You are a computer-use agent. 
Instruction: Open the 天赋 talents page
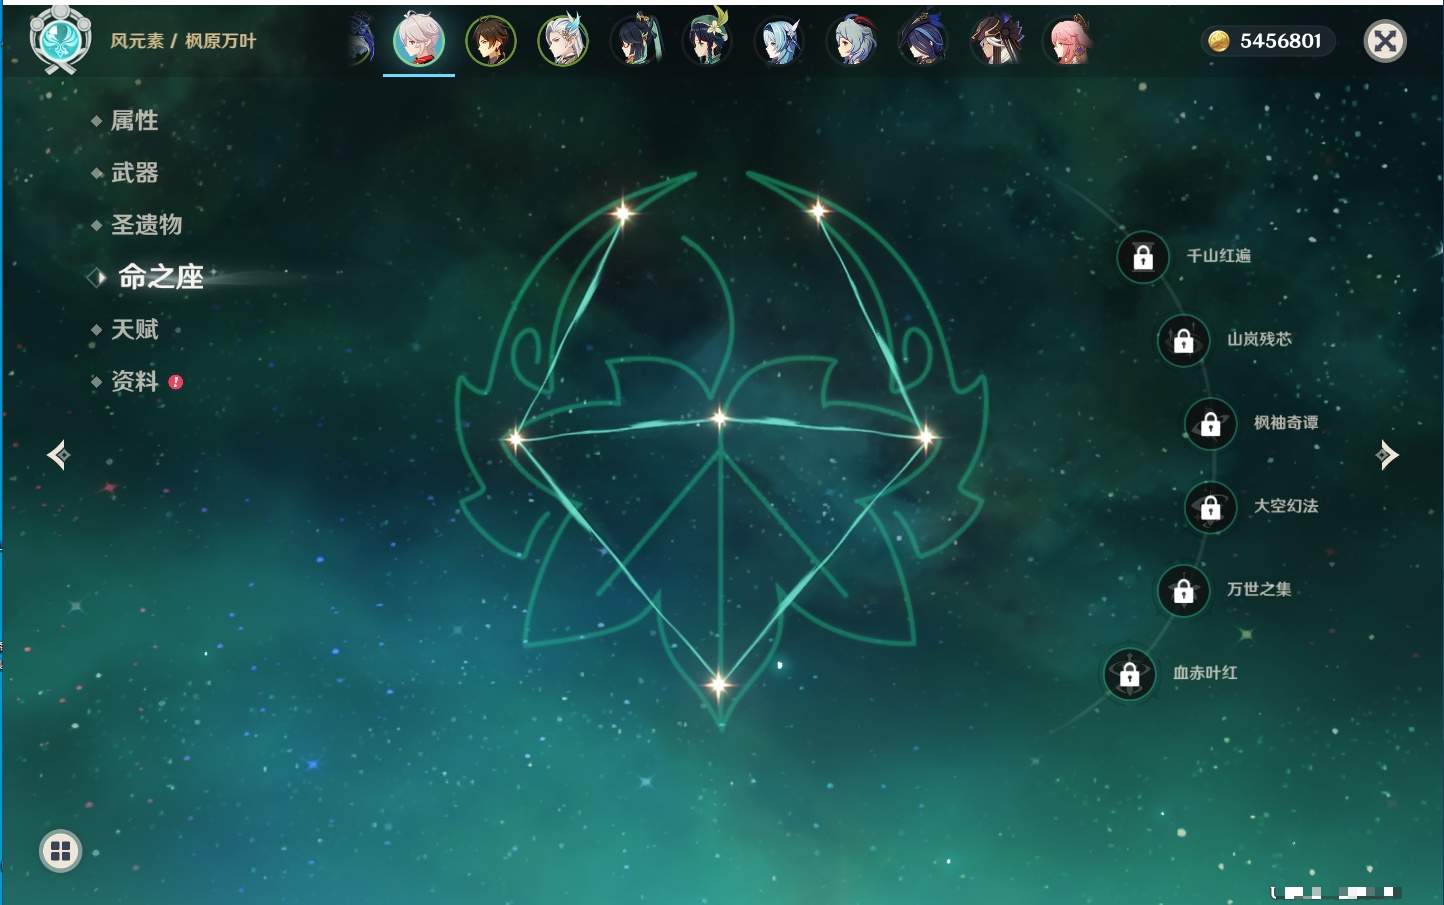(134, 329)
